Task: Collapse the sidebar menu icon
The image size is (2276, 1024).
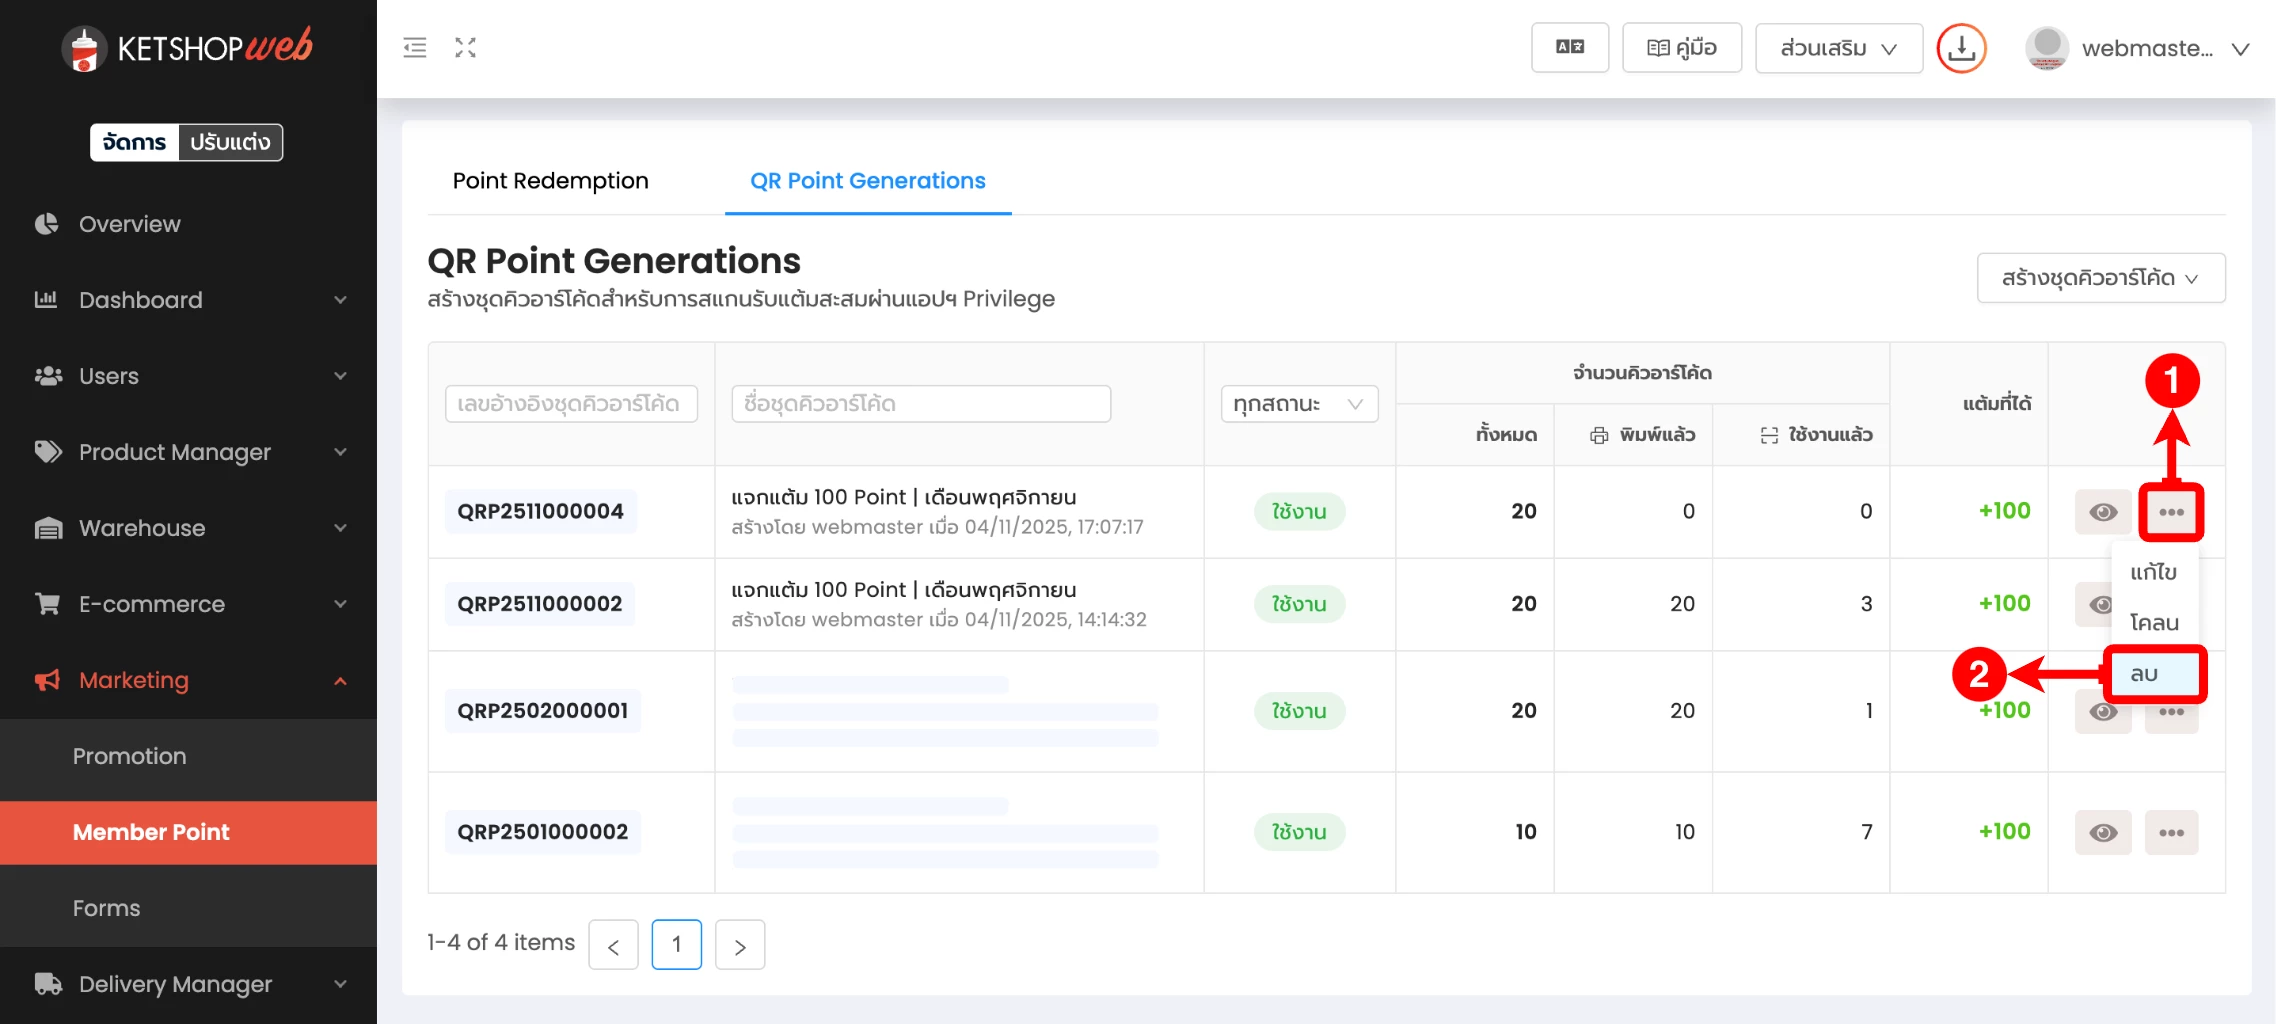Action: [x=414, y=47]
